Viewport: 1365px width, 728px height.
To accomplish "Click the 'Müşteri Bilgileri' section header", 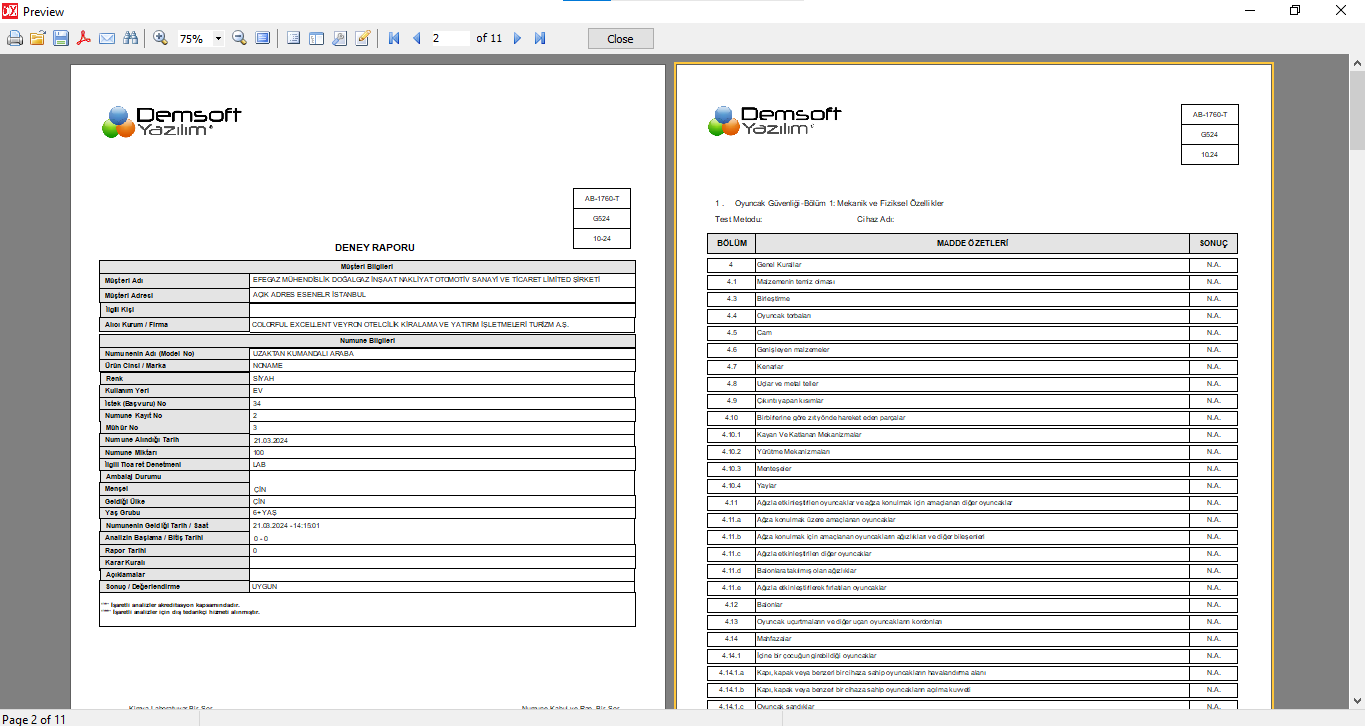I will pos(368,267).
